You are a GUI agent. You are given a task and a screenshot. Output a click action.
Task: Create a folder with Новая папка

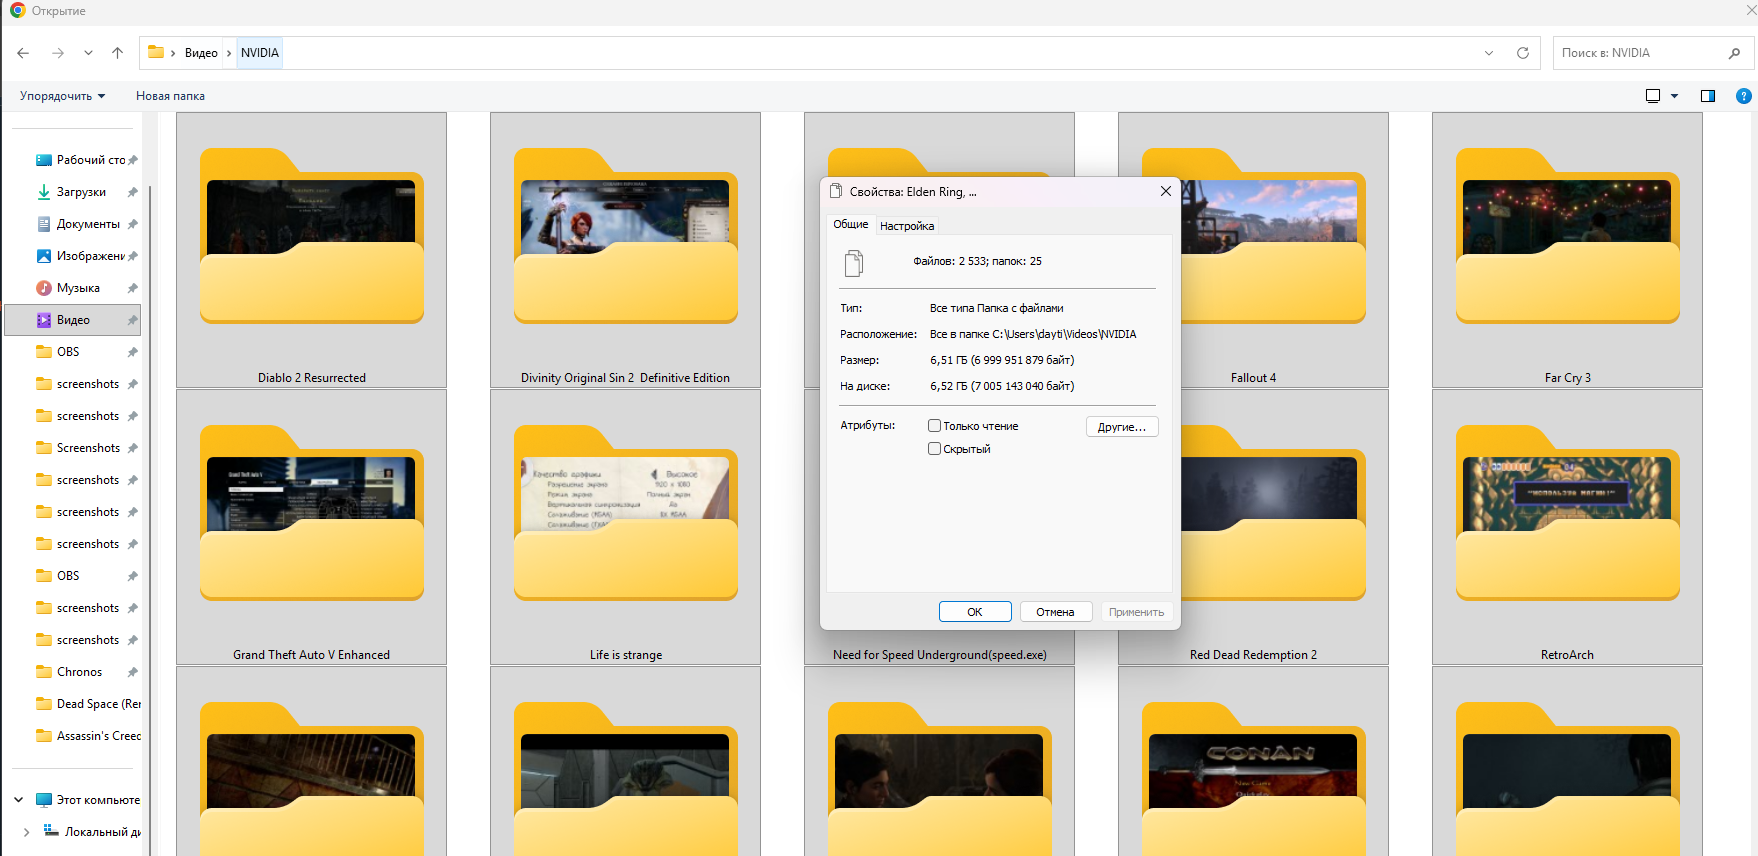pos(170,96)
